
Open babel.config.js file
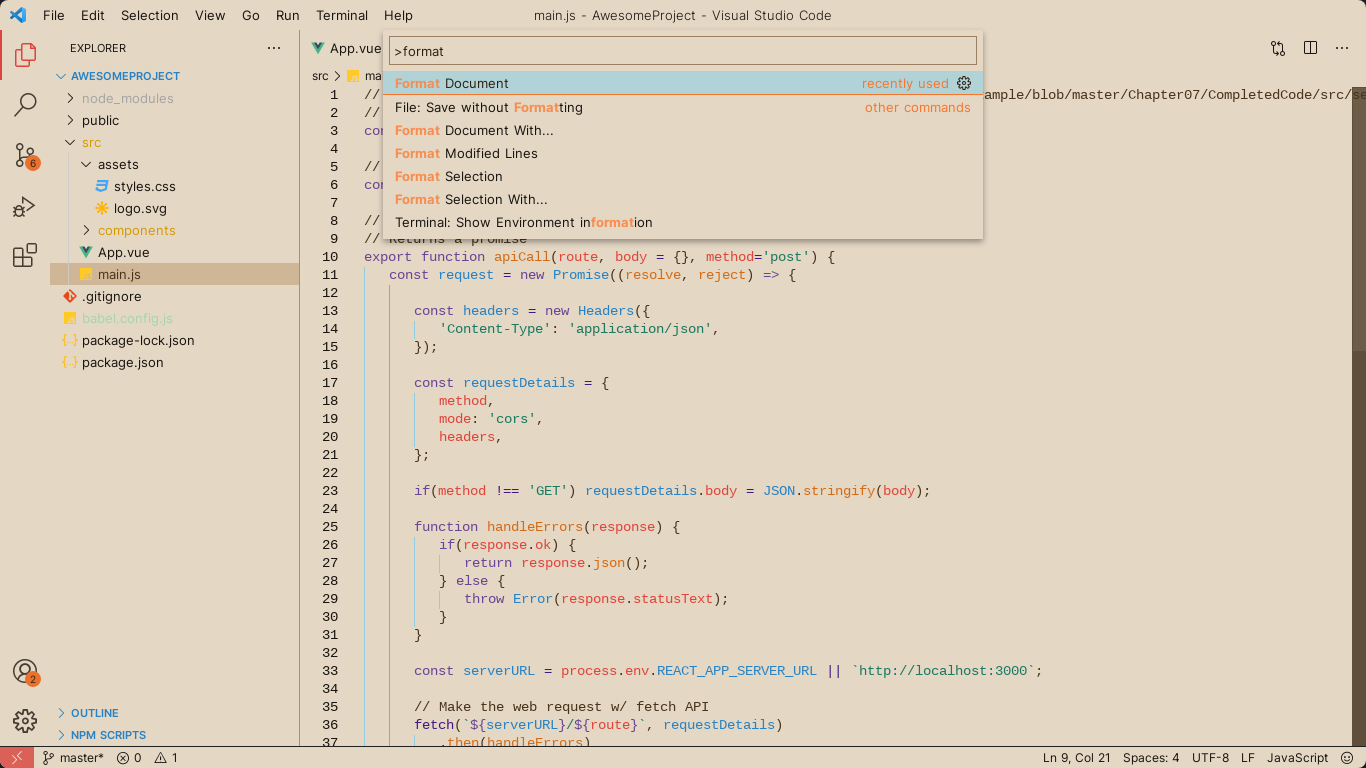pyautogui.click(x=127, y=318)
